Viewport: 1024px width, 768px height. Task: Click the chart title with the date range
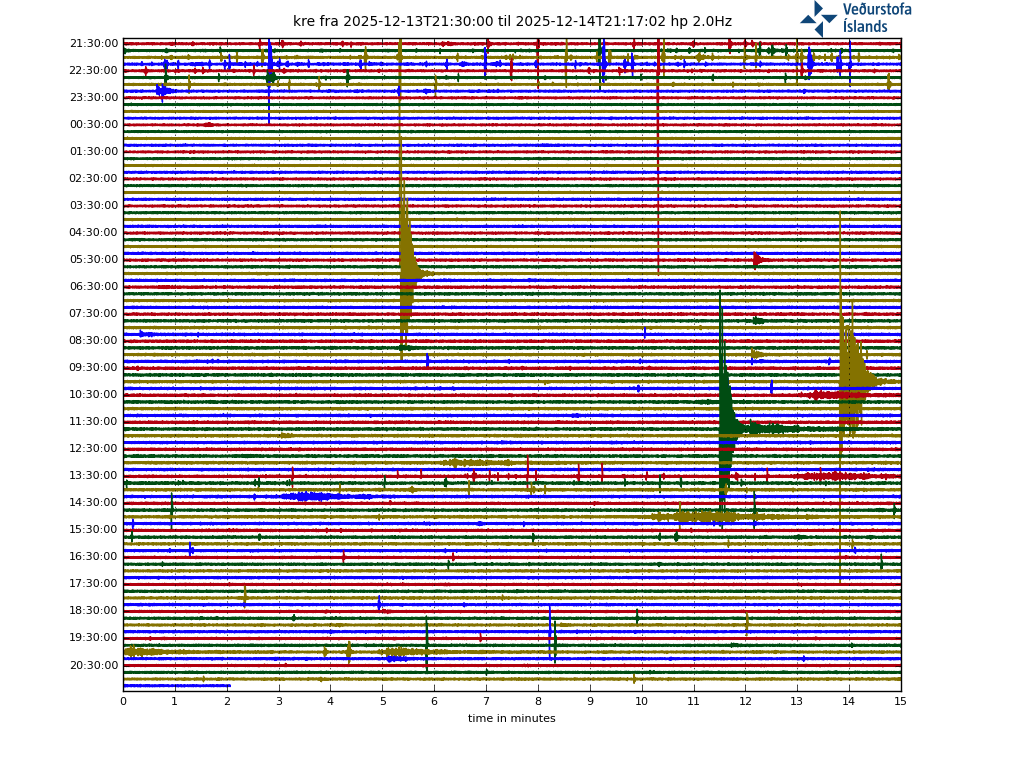[x=512, y=21]
